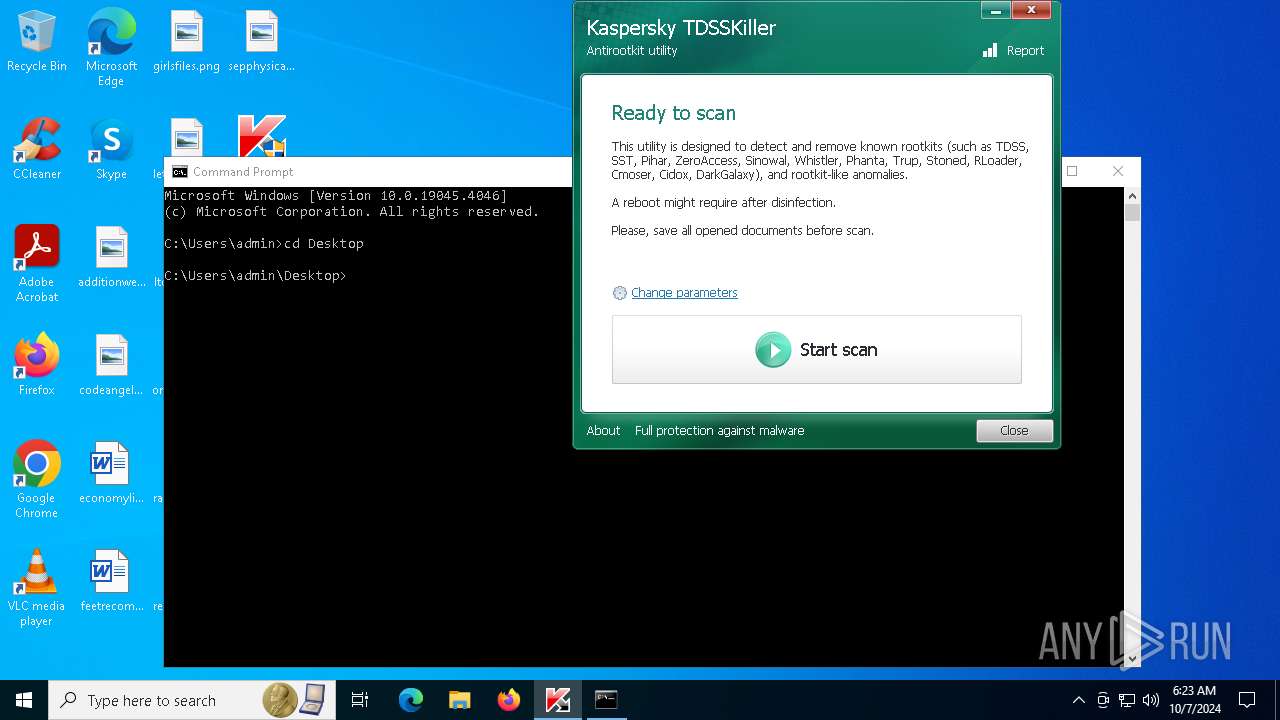Select the Google Chrome desktop shortcut

point(37,480)
